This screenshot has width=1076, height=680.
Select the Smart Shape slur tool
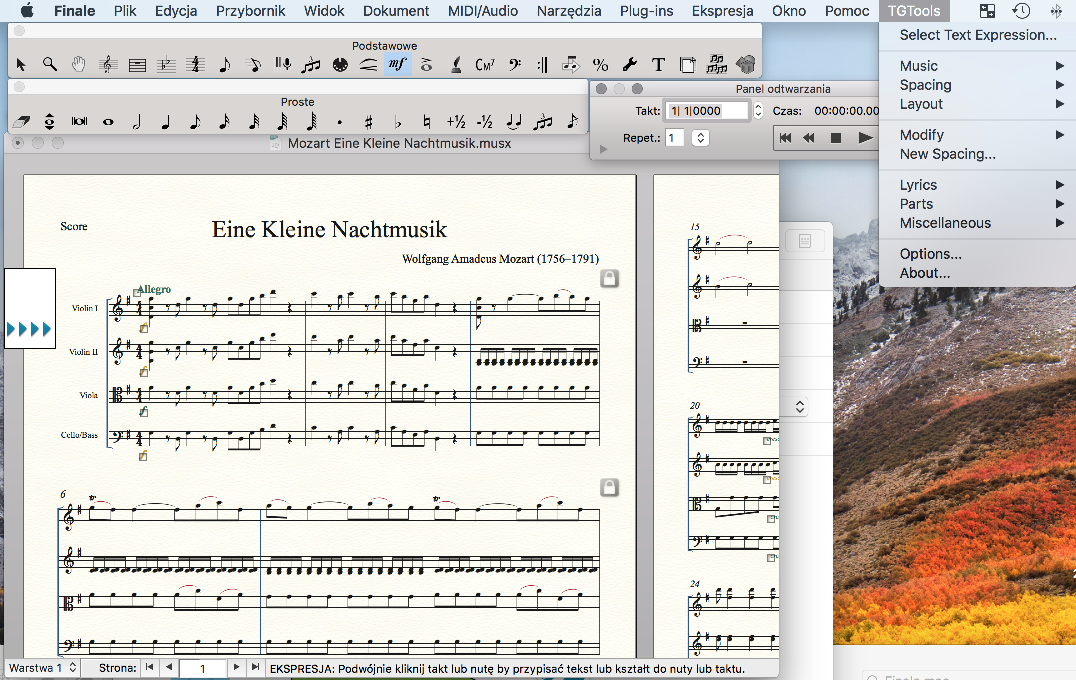click(369, 65)
